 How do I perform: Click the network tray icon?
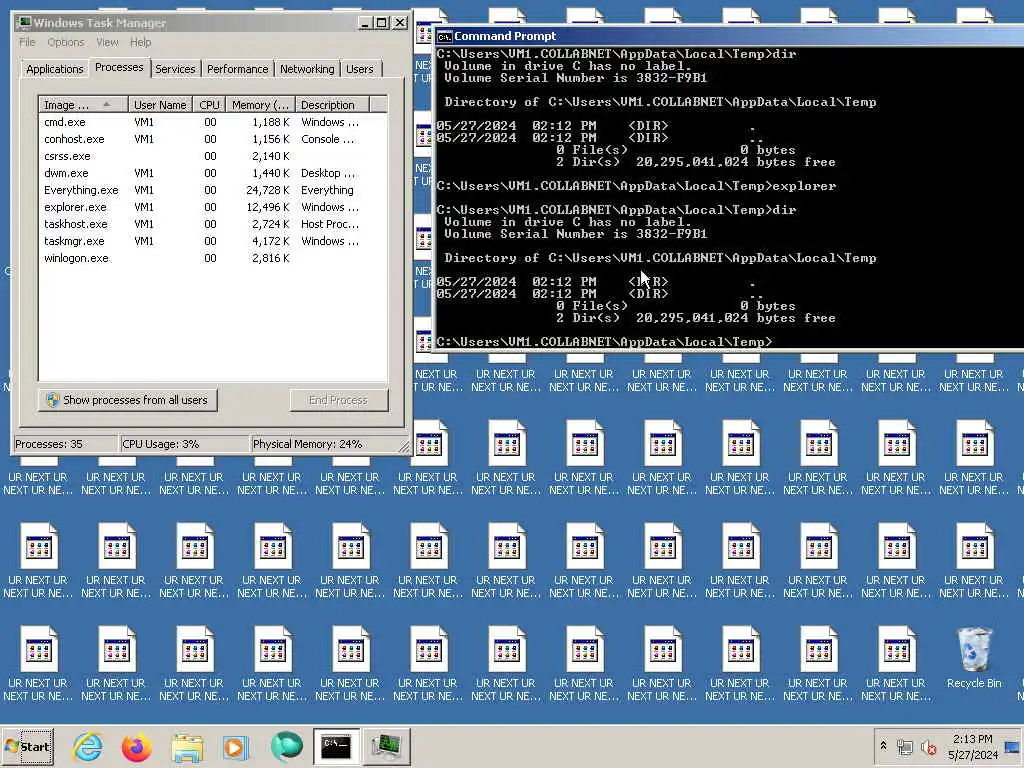tap(904, 746)
